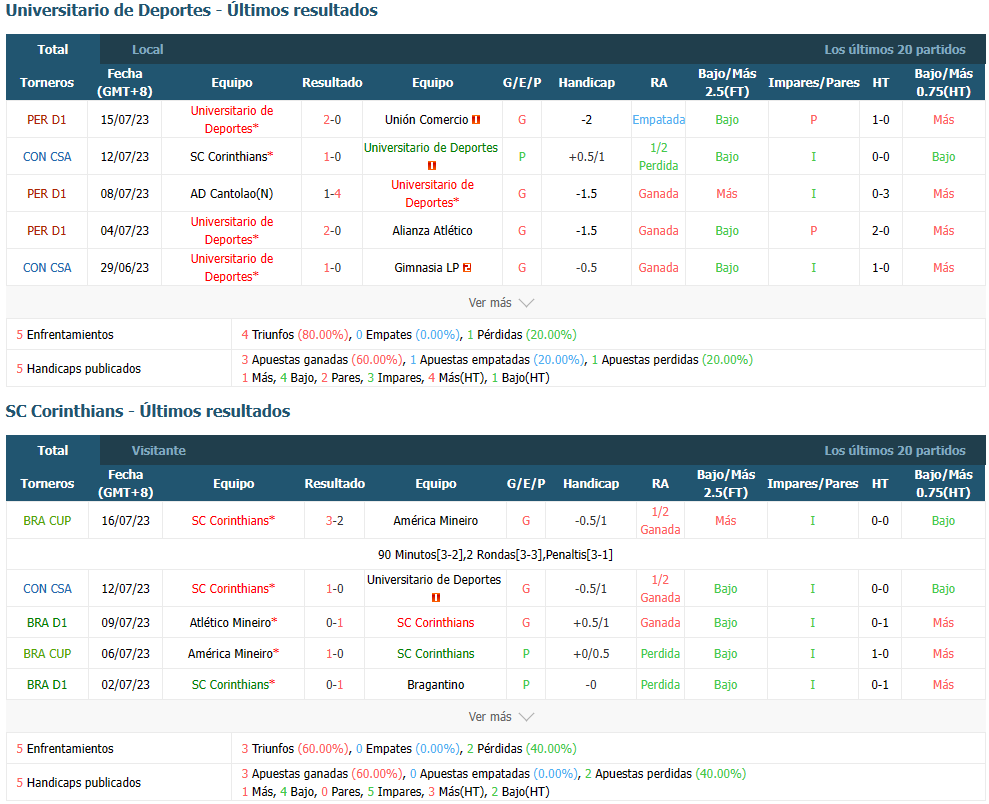Expand Ver más under Universitario results
The image size is (989, 804).
point(501,303)
